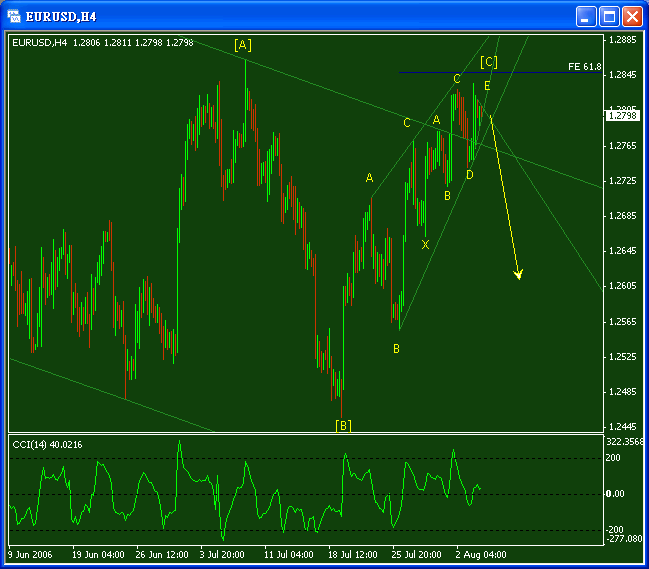This screenshot has height=569, width=649.
Task: Click the OHLC quote header in chart
Action: [103, 43]
